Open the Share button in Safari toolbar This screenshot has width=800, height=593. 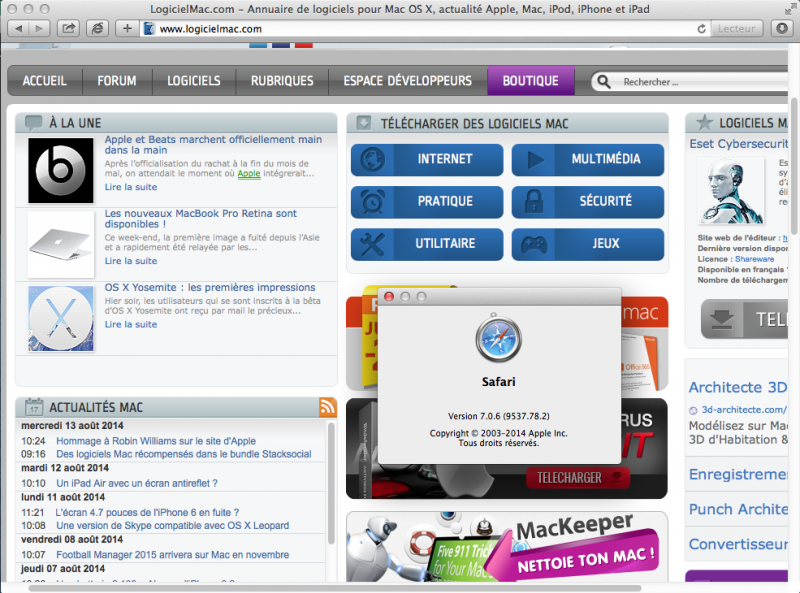click(x=68, y=29)
